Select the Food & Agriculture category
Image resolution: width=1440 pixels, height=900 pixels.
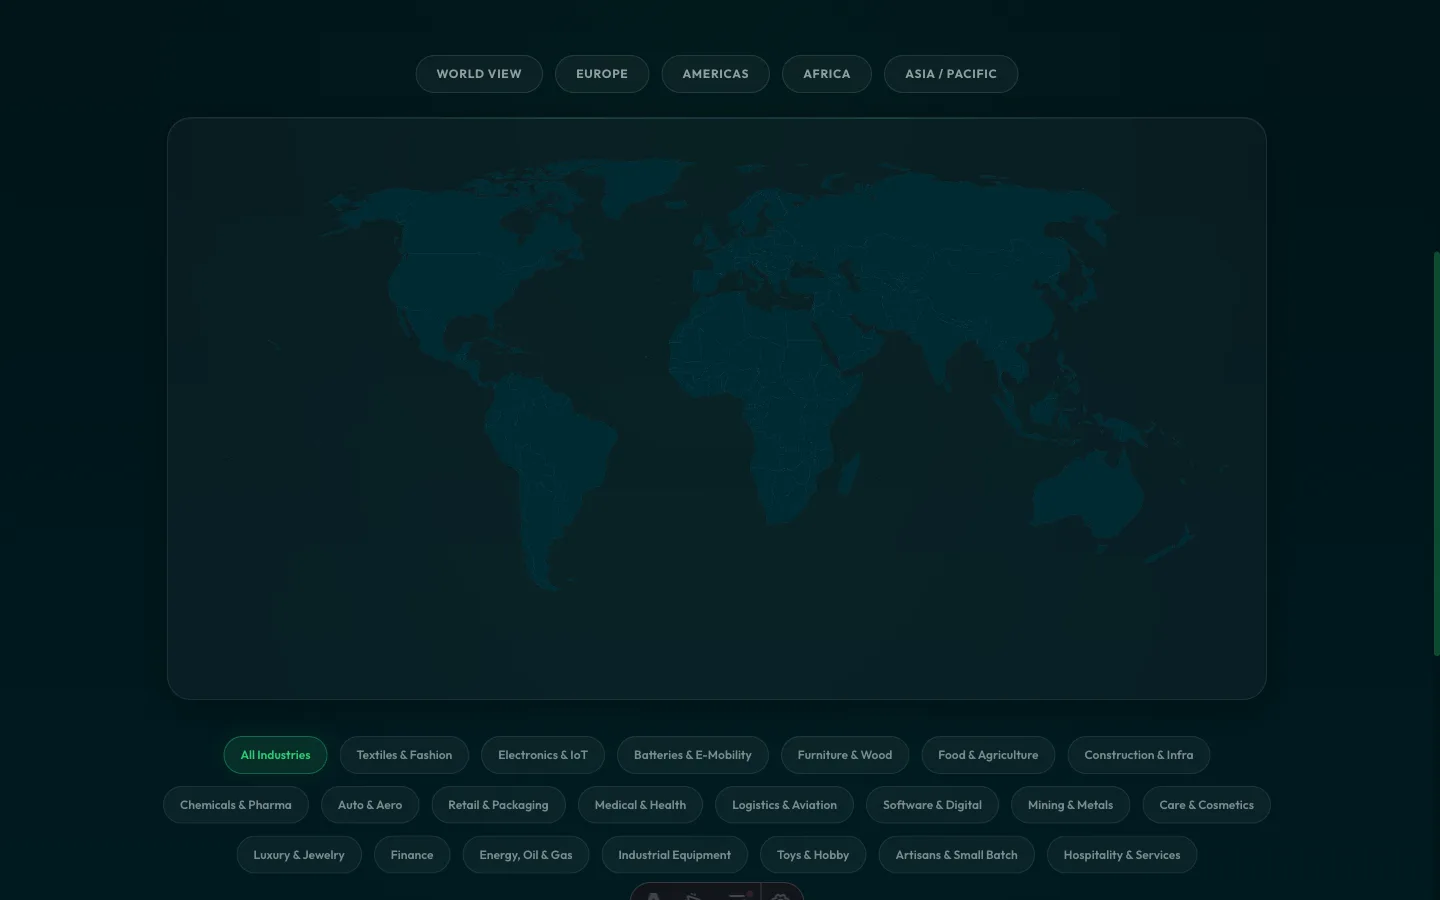[x=988, y=755]
